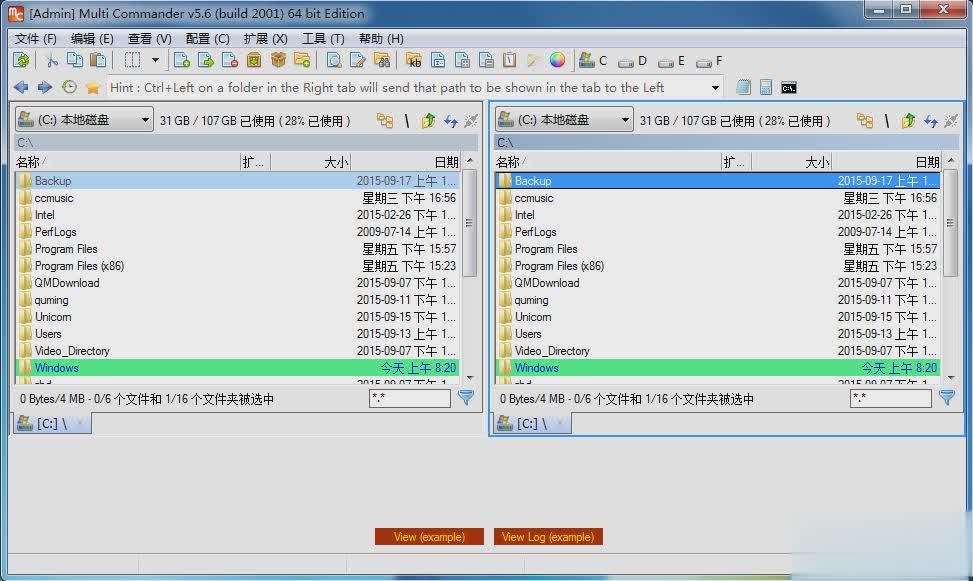Click the multicolor wheel icon
973x581 pixels.
click(557, 60)
